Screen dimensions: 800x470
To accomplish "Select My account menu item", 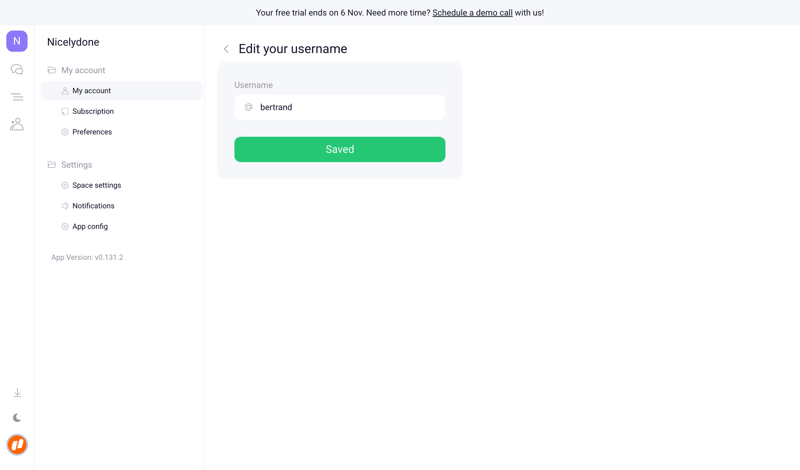I will (91, 91).
